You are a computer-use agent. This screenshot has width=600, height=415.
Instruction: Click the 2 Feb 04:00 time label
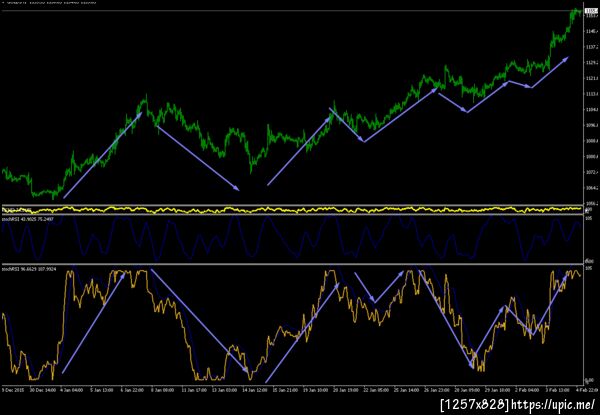pos(528,390)
